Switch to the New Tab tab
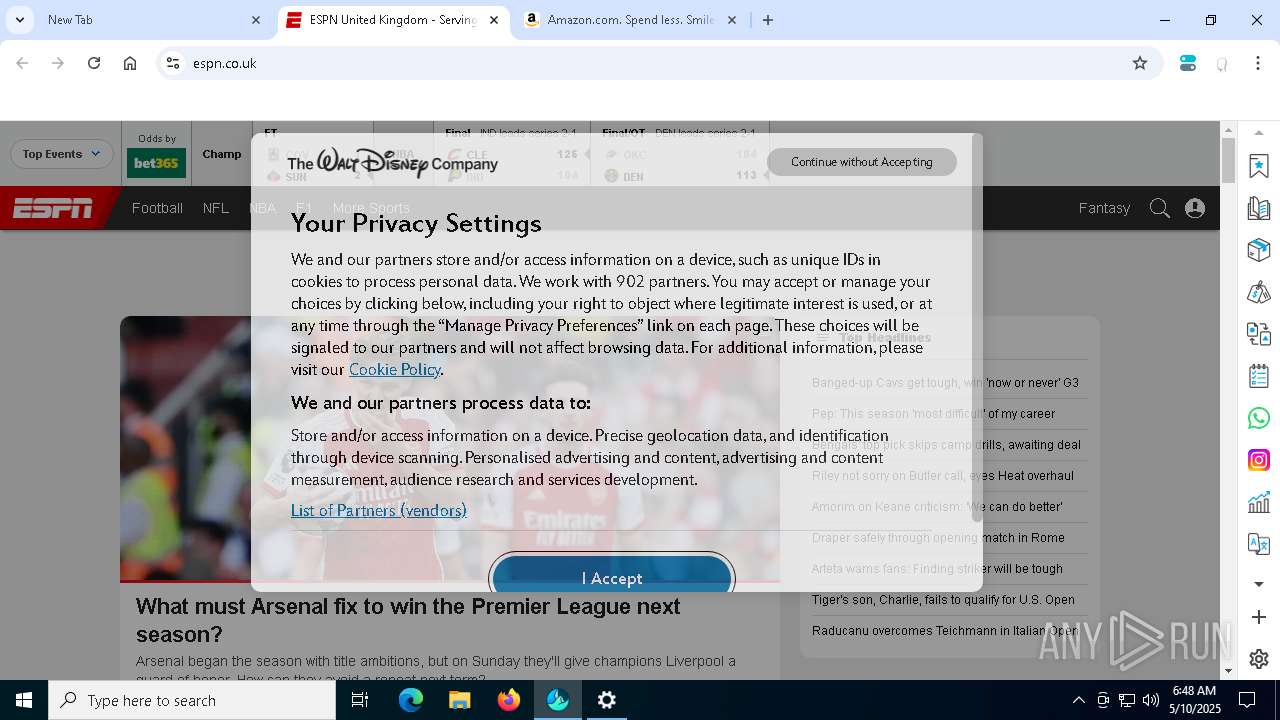The width and height of the screenshot is (1280, 720). click(140, 20)
